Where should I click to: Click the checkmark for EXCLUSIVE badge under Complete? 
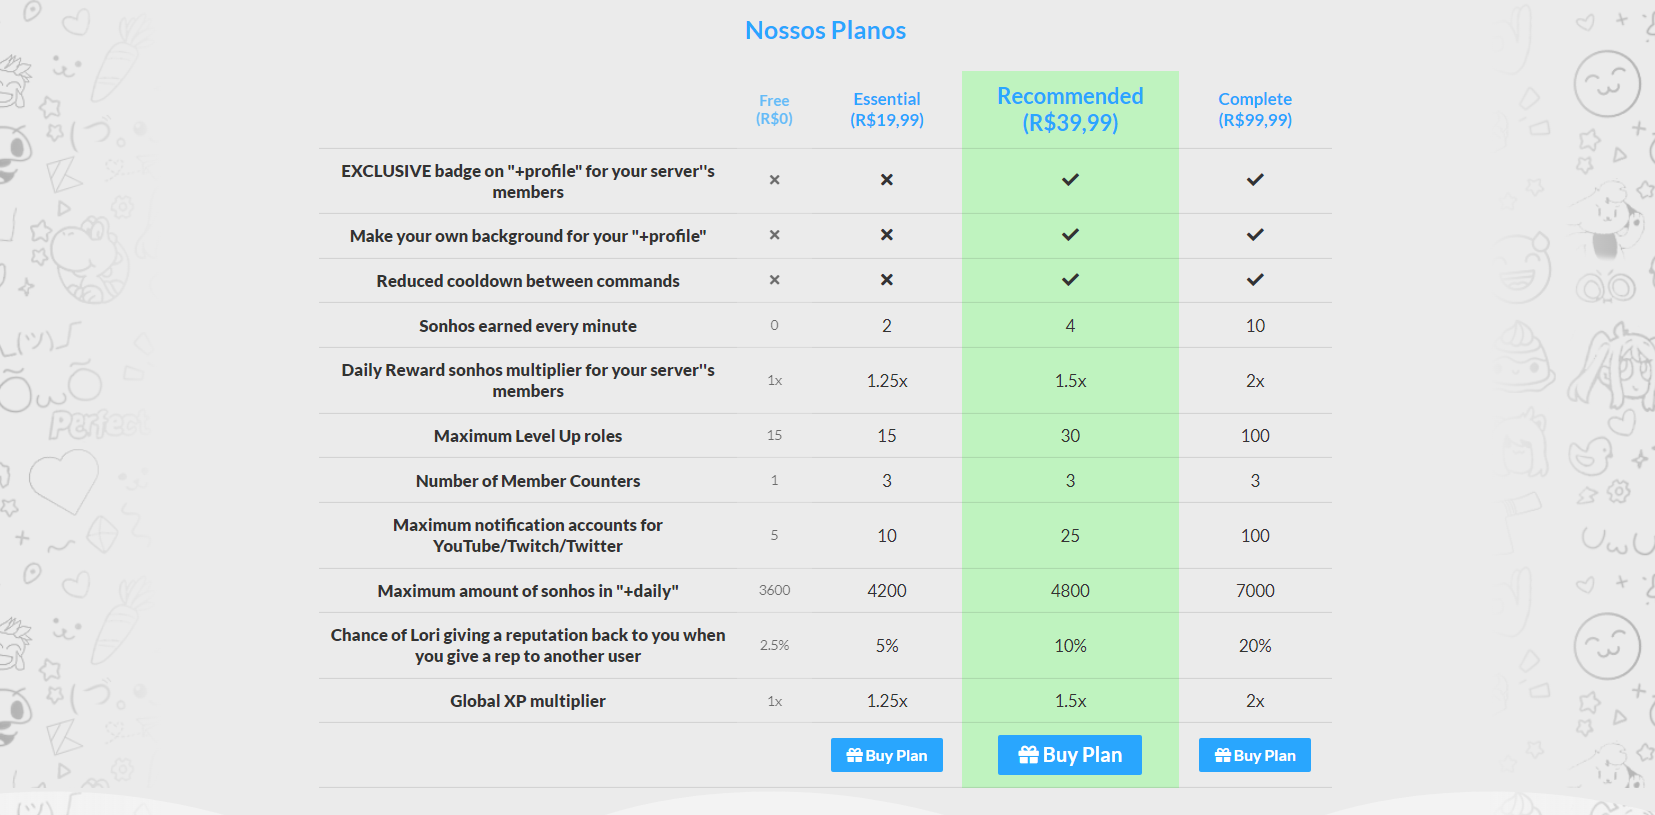click(x=1255, y=180)
